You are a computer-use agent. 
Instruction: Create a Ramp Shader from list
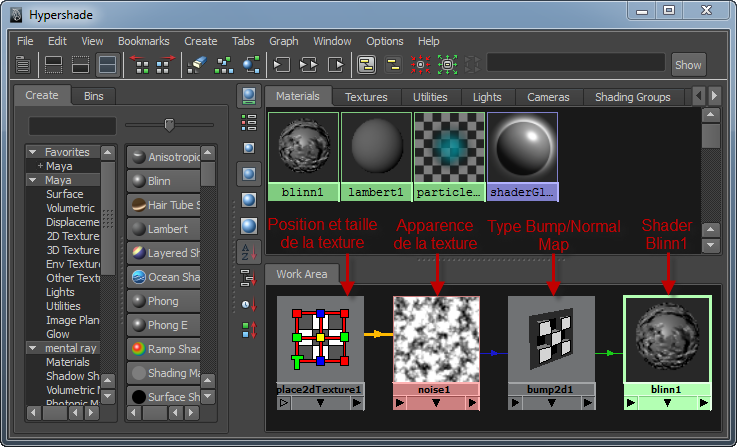(x=164, y=349)
